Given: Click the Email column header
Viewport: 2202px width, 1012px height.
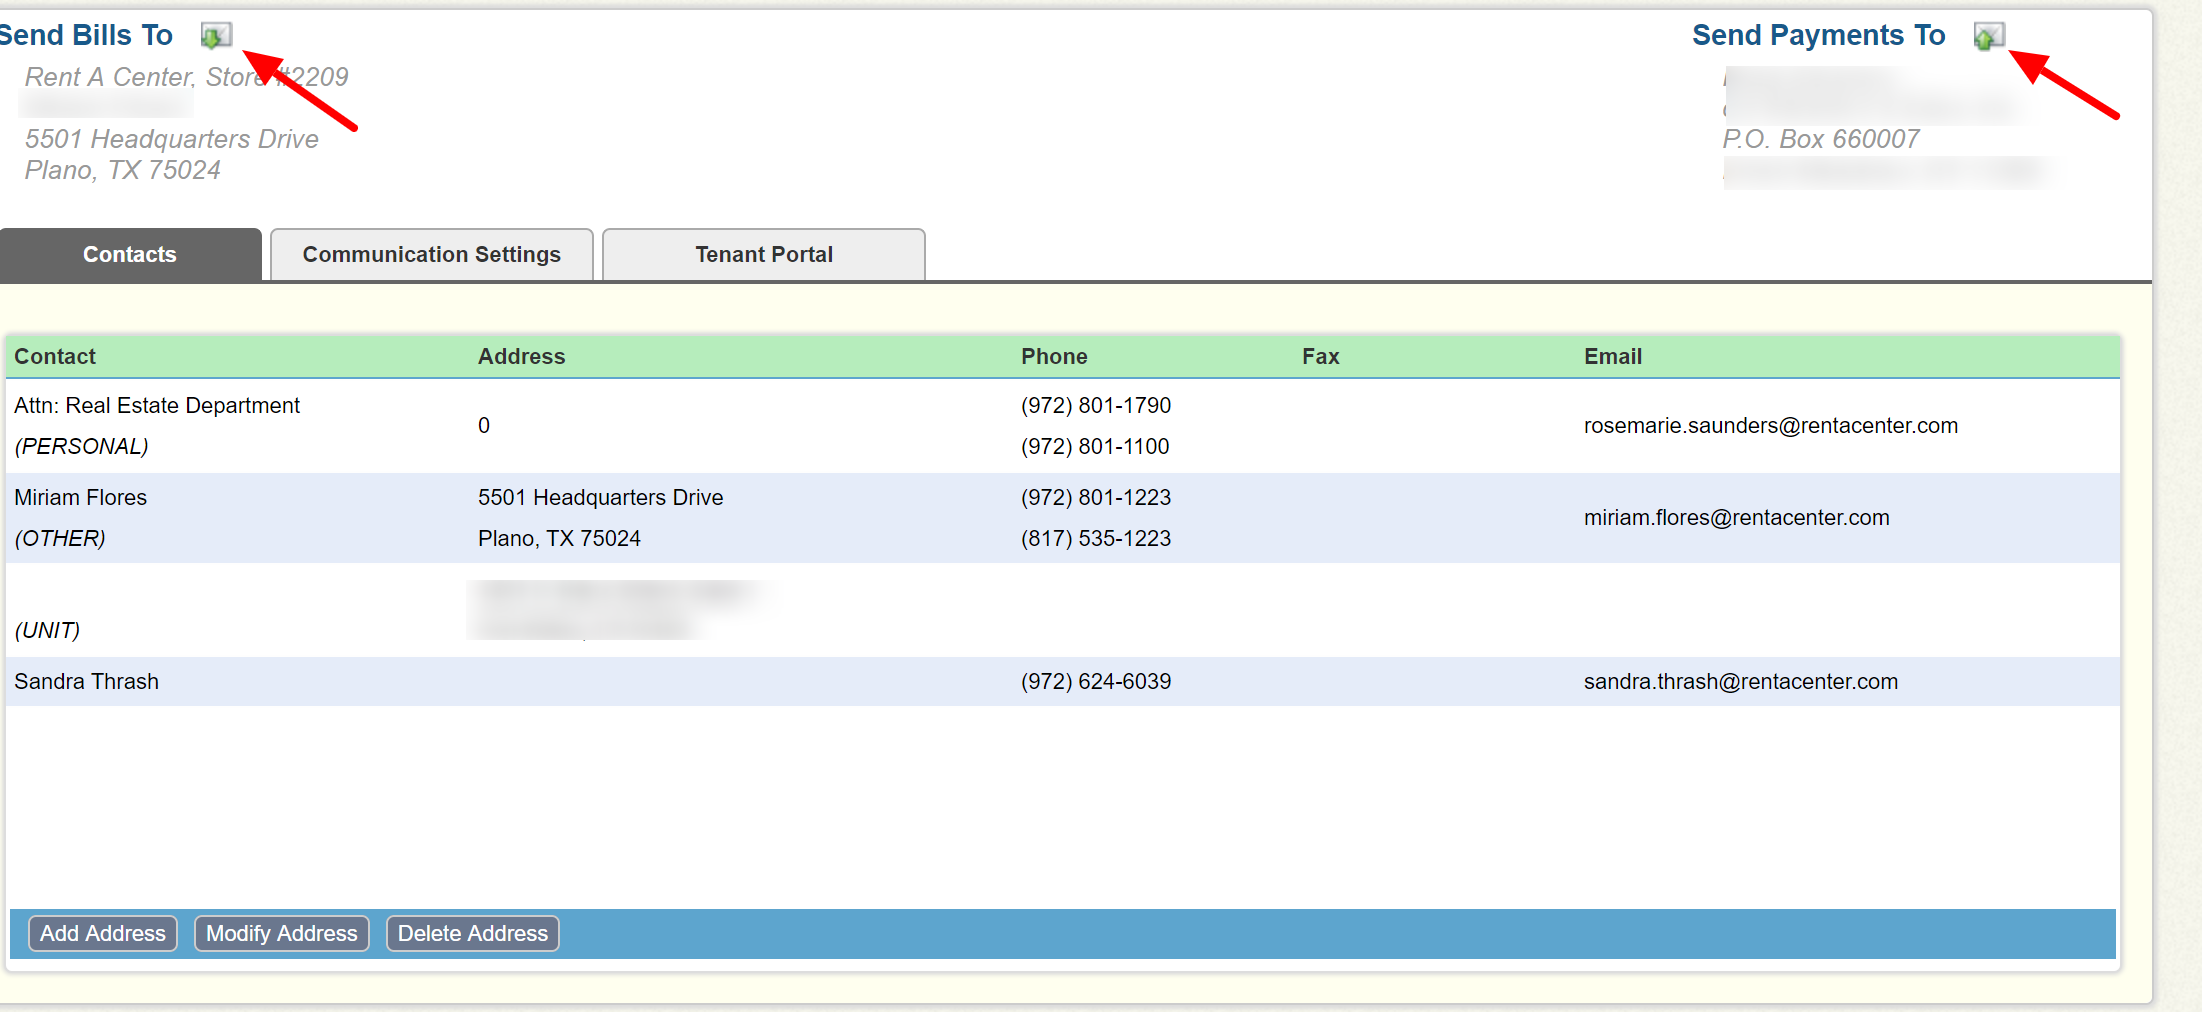Looking at the screenshot, I should tap(1613, 356).
